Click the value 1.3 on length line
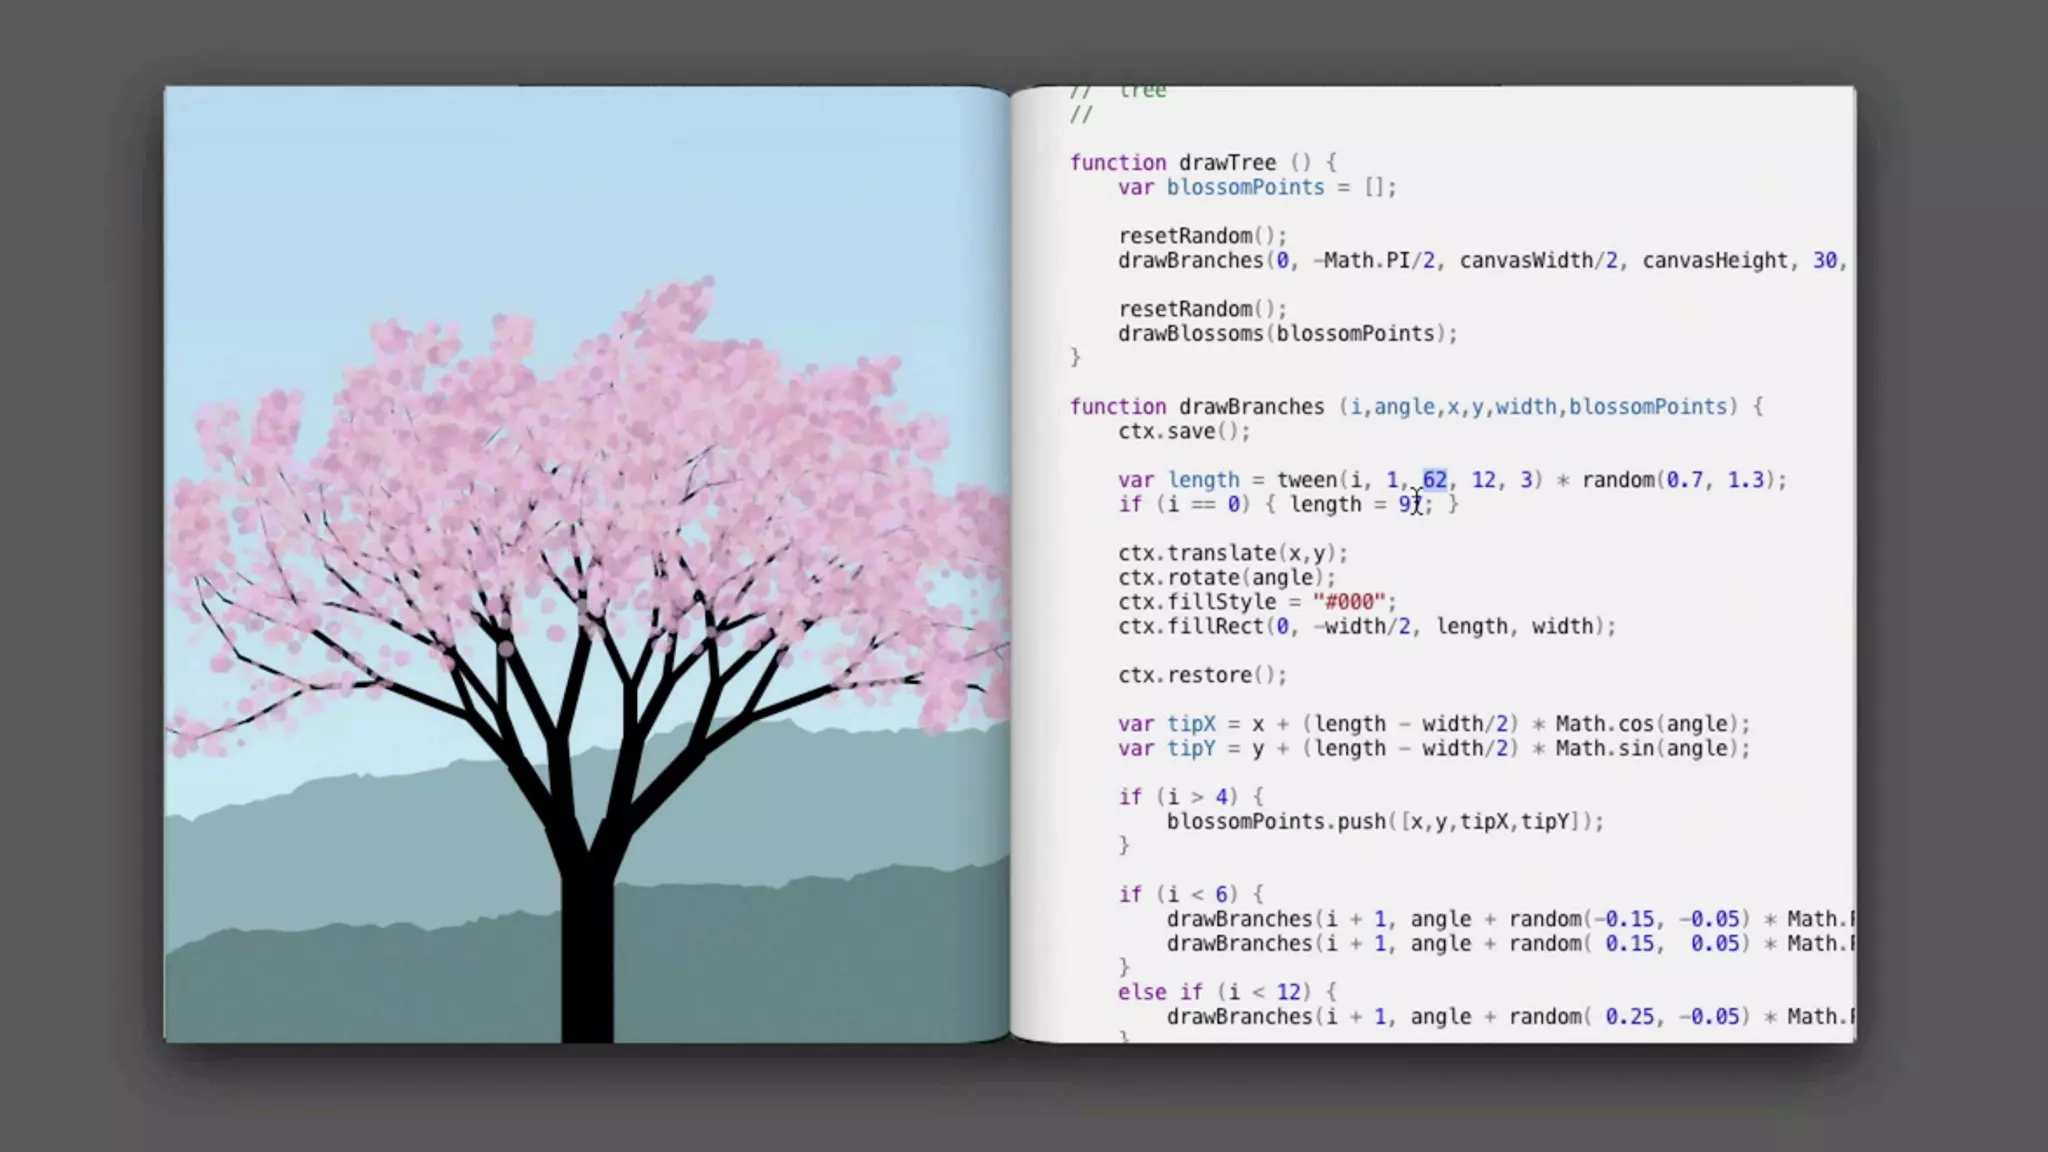 tap(1745, 480)
